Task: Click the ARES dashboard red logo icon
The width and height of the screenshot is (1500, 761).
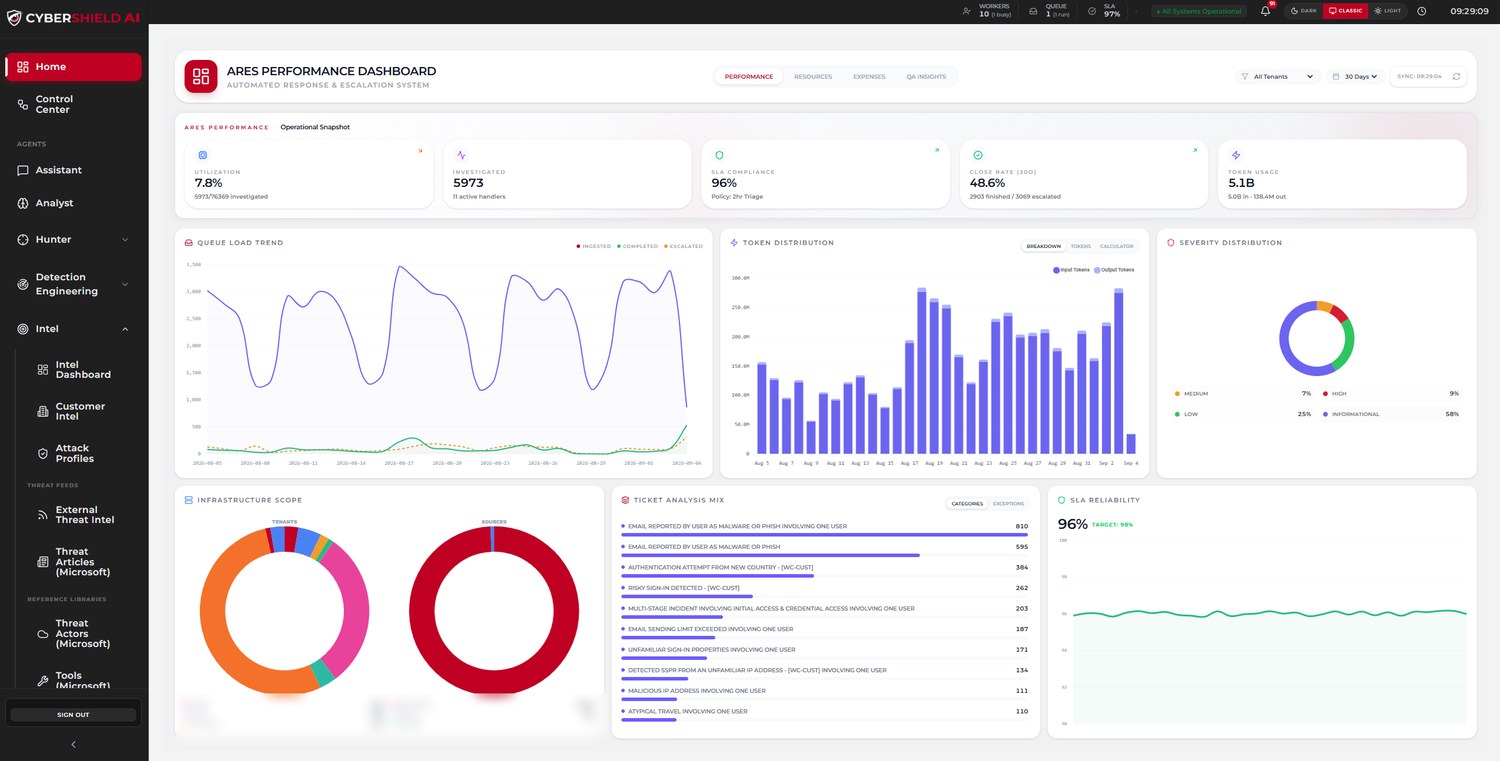Action: click(201, 77)
